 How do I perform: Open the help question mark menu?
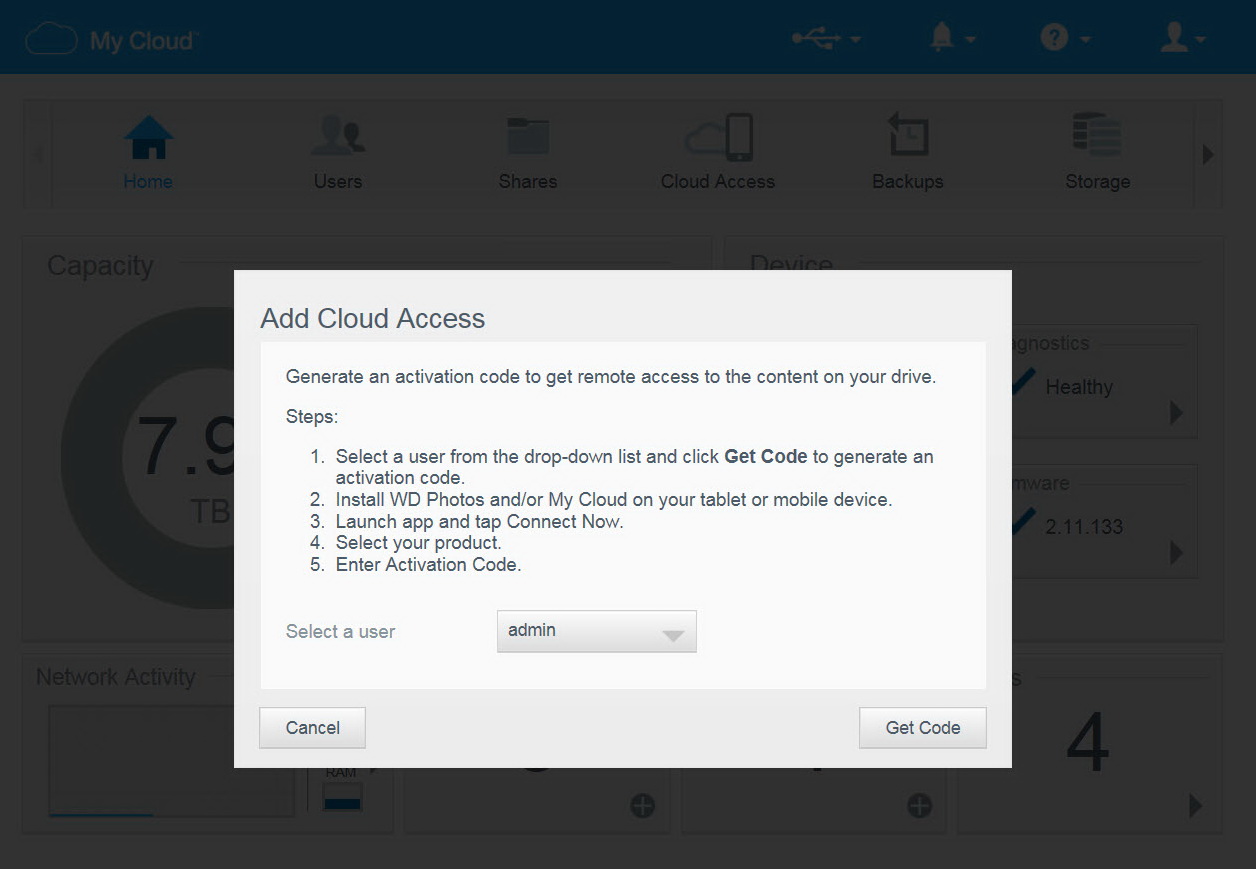coord(1064,38)
